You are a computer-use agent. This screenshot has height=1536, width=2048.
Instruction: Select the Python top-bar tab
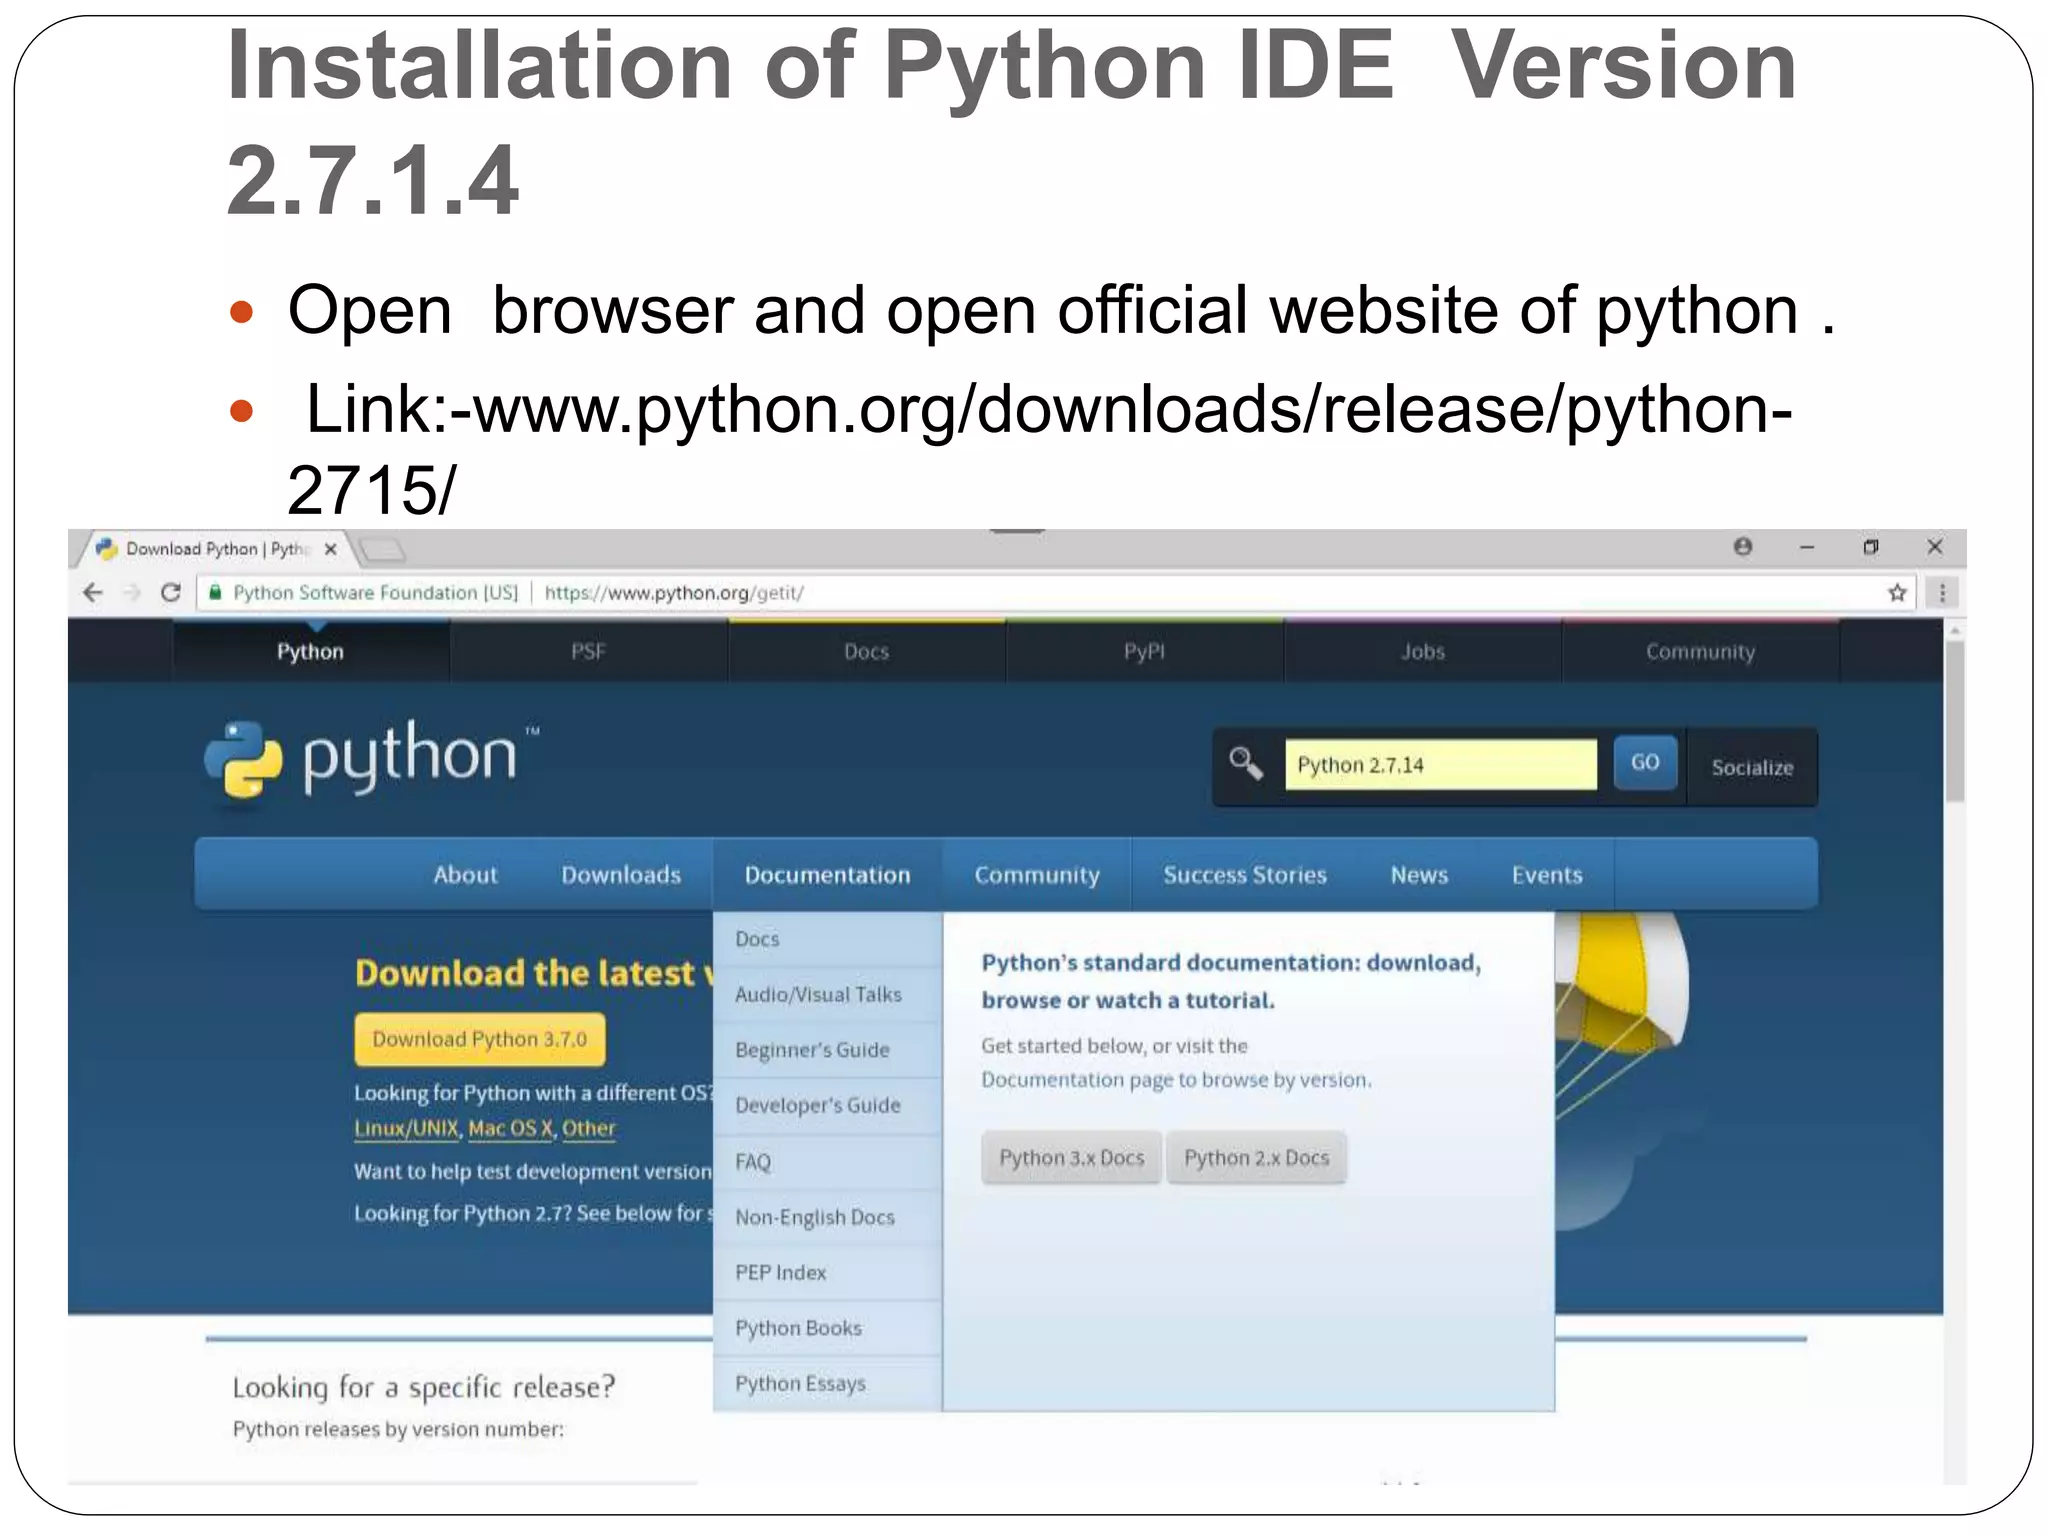coord(311,652)
